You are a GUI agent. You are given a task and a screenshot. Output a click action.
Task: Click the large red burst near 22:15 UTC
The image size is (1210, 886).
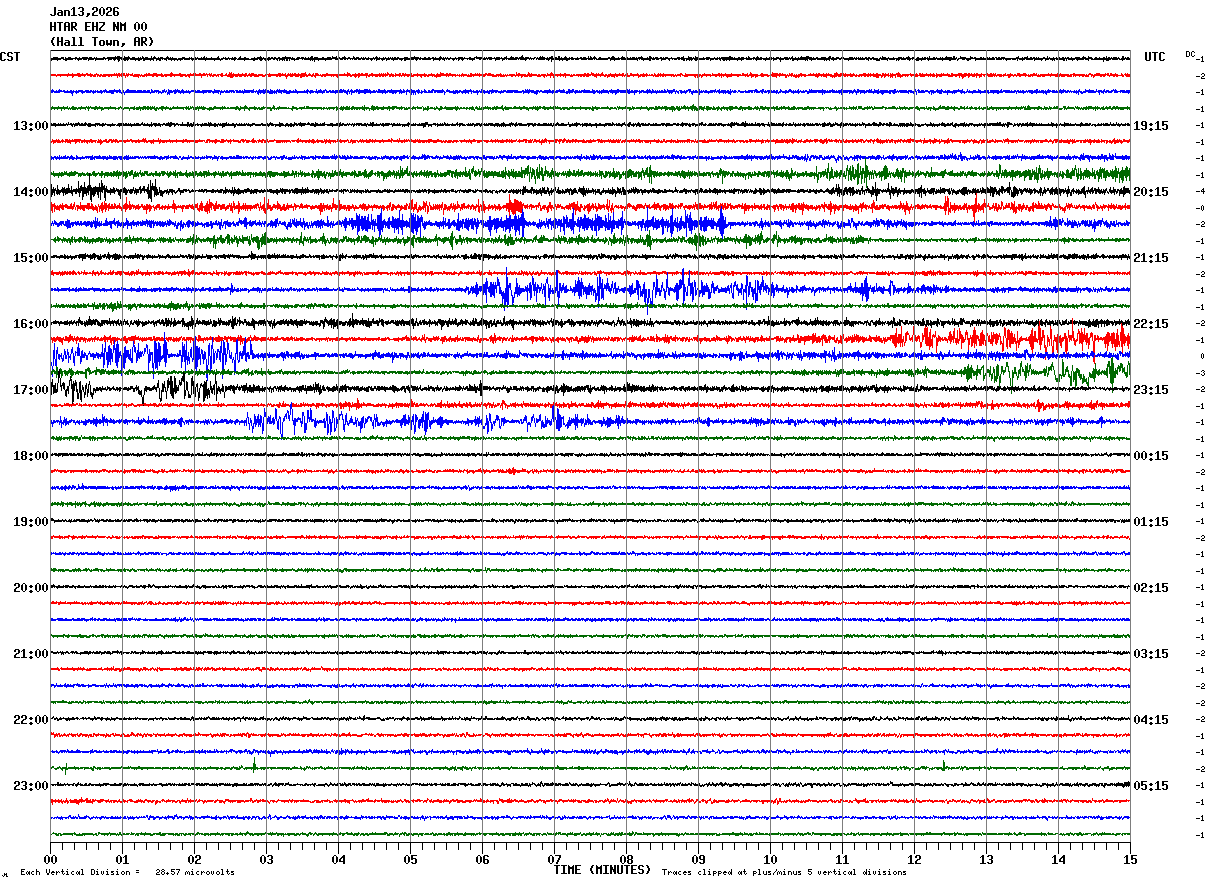click(x=1010, y=338)
